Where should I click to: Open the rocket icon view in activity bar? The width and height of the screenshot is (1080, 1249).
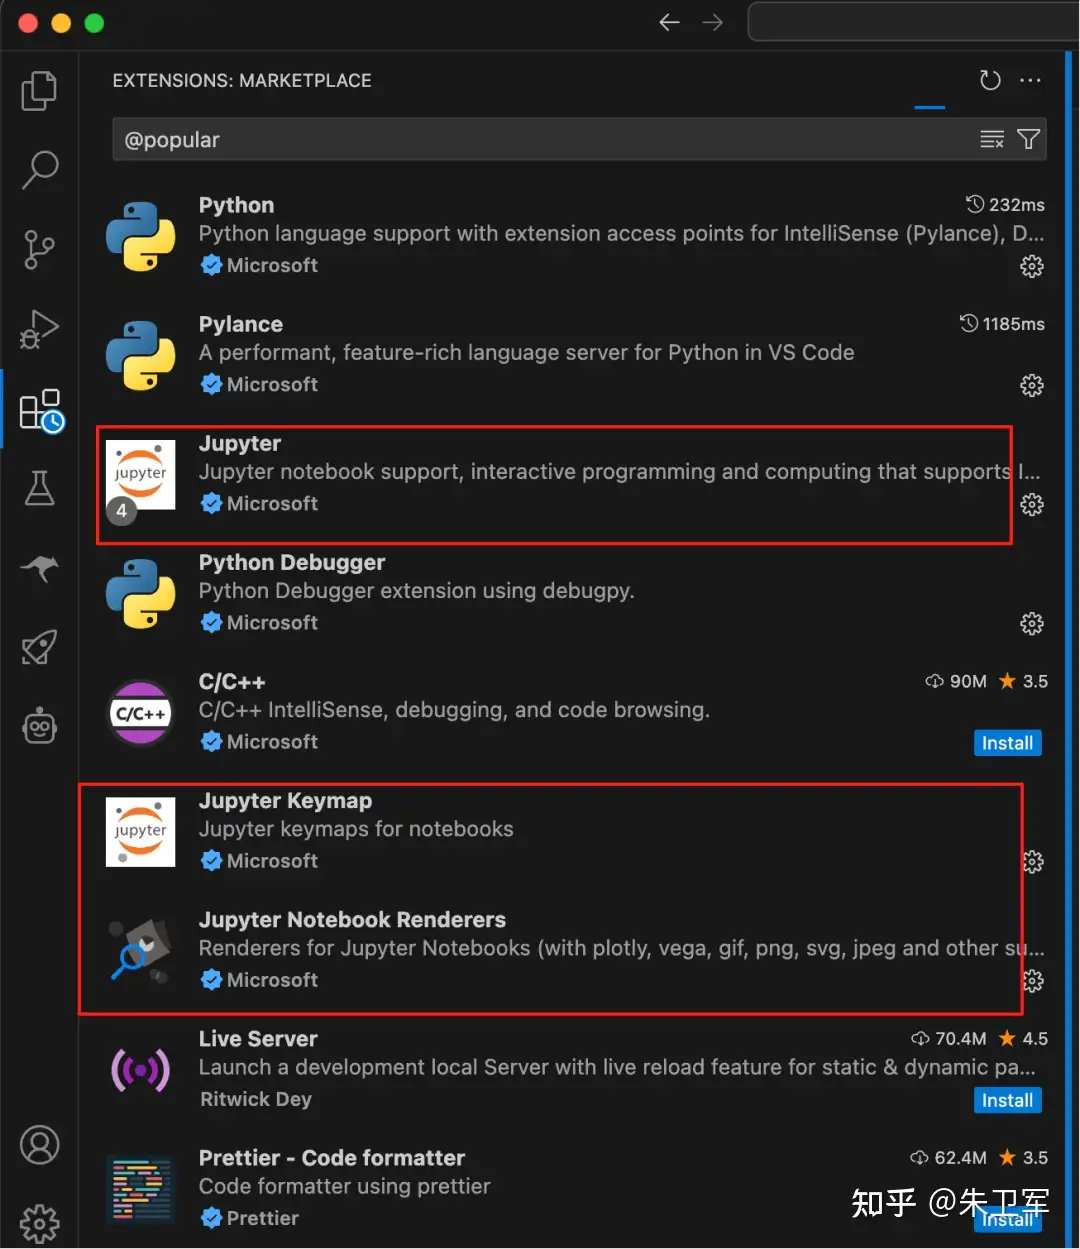tap(40, 647)
